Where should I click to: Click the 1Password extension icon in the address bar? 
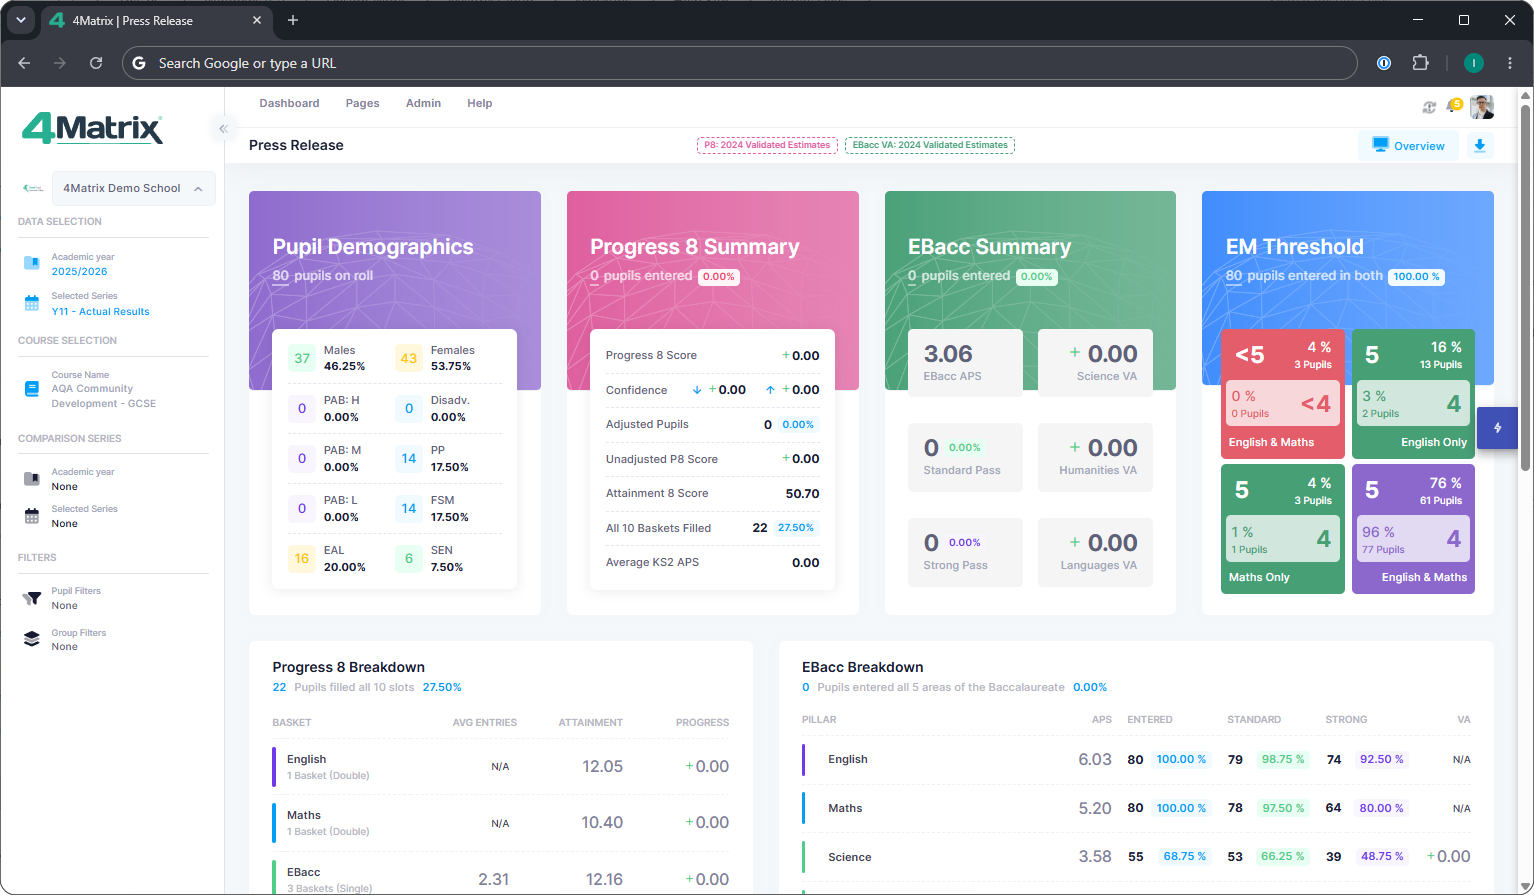pos(1384,63)
